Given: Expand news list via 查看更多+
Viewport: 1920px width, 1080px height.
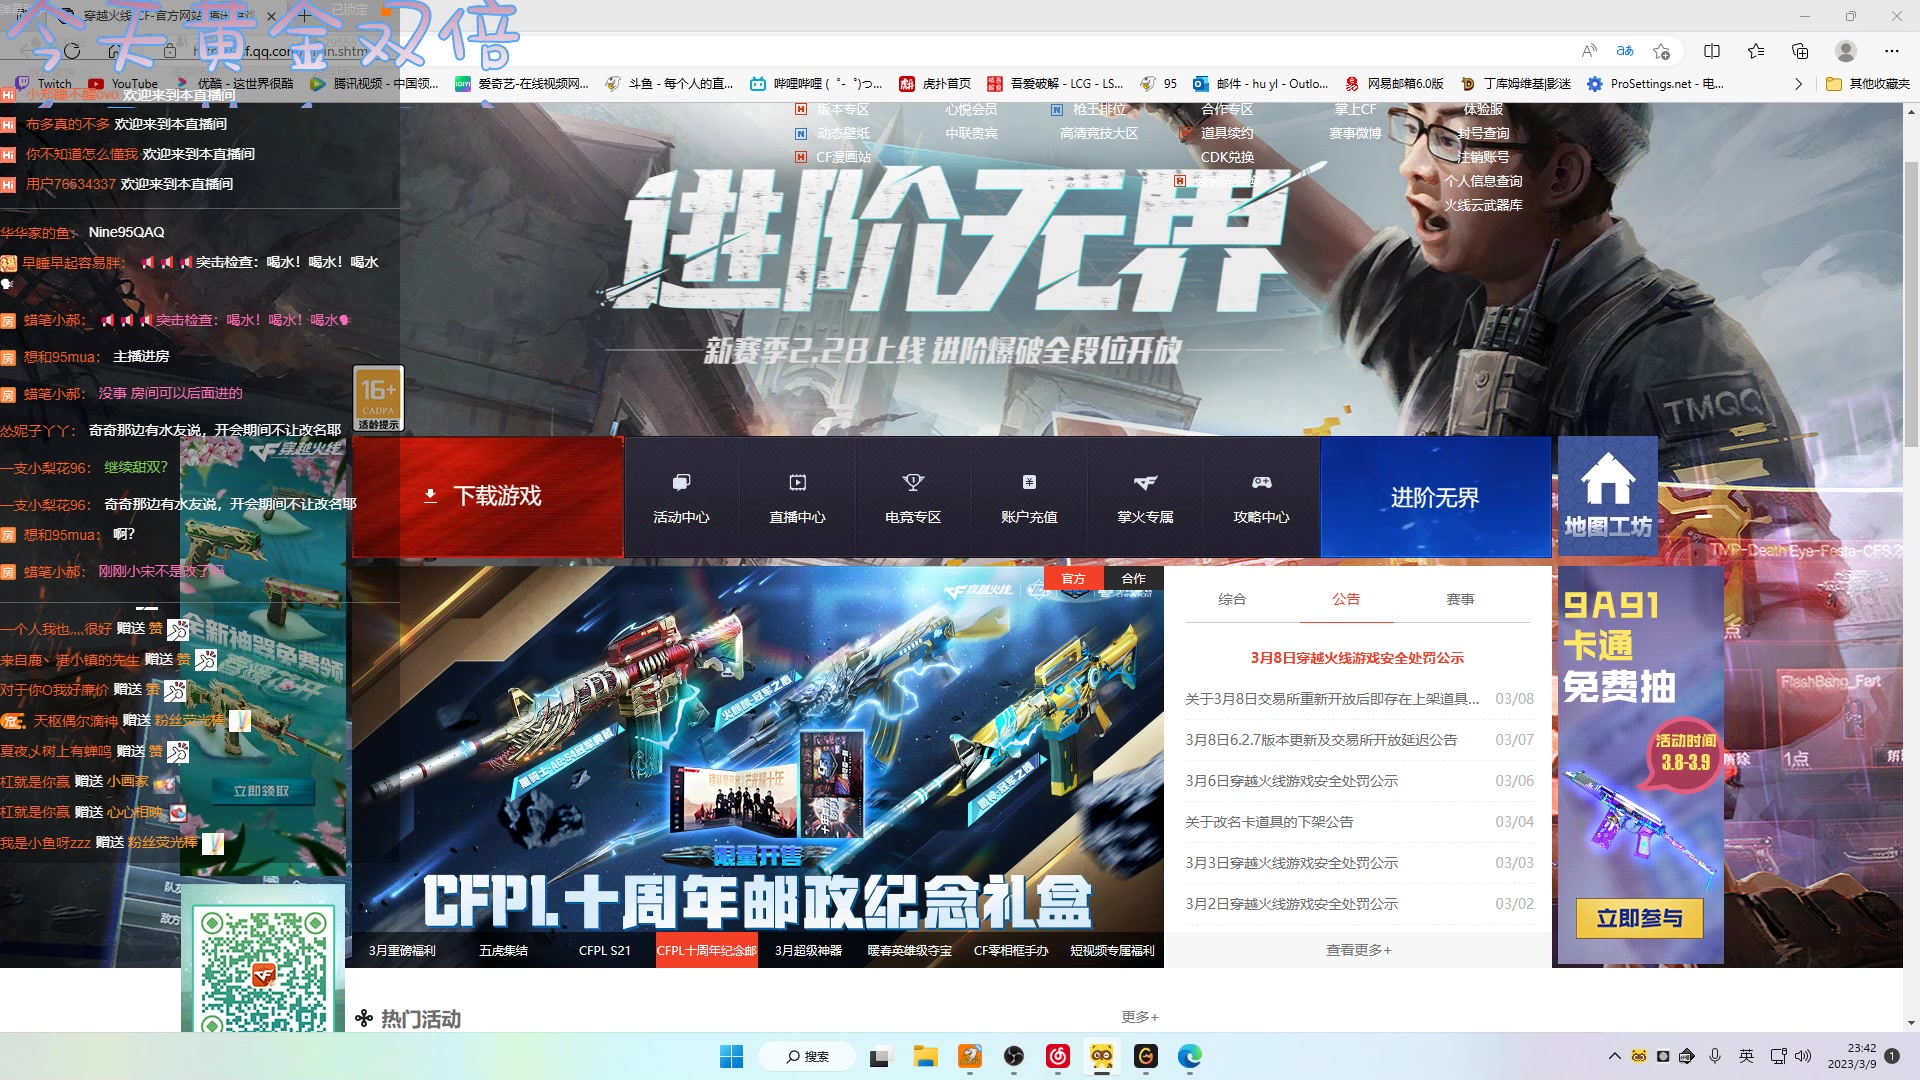Looking at the screenshot, I should tap(1358, 950).
